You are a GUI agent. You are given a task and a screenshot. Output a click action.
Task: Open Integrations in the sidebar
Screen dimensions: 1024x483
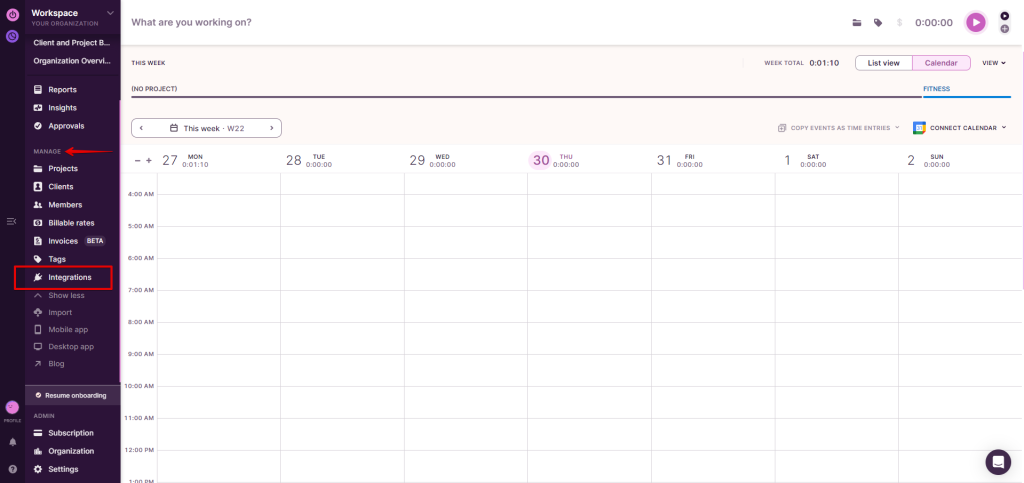pos(69,277)
